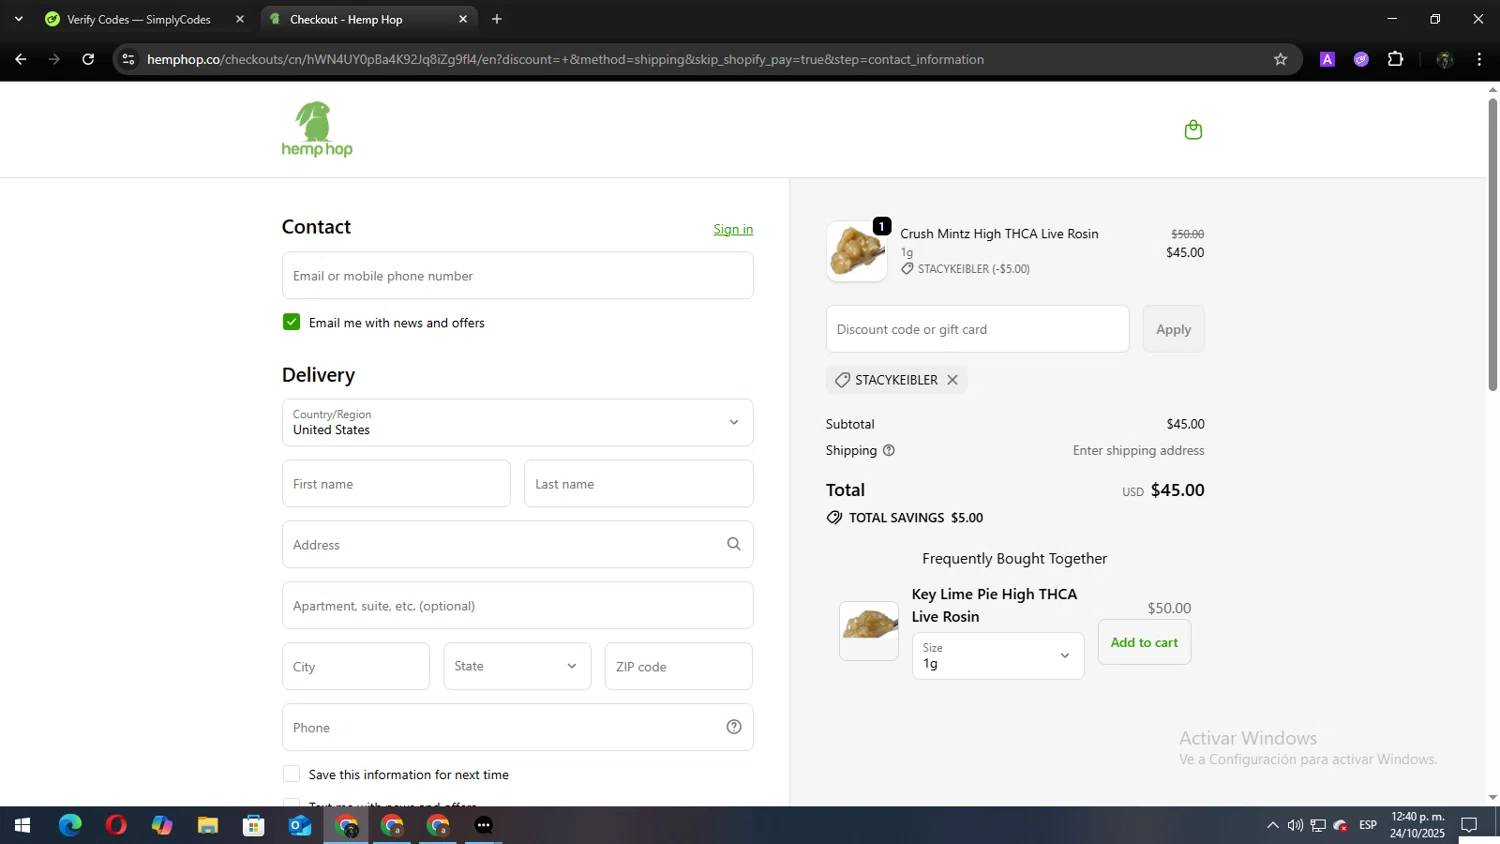Click the Key Lime Pie product thumbnail
Image resolution: width=1500 pixels, height=844 pixels.
[x=869, y=631]
